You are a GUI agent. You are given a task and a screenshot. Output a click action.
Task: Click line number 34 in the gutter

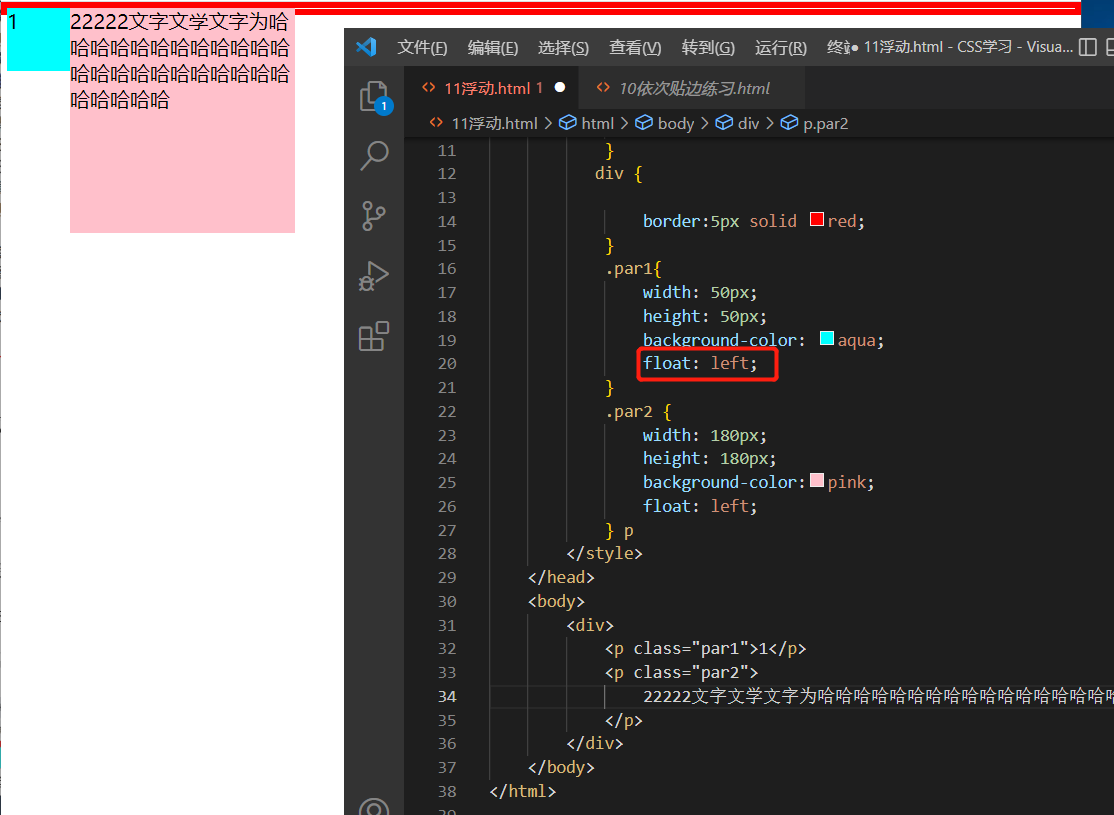click(447, 696)
